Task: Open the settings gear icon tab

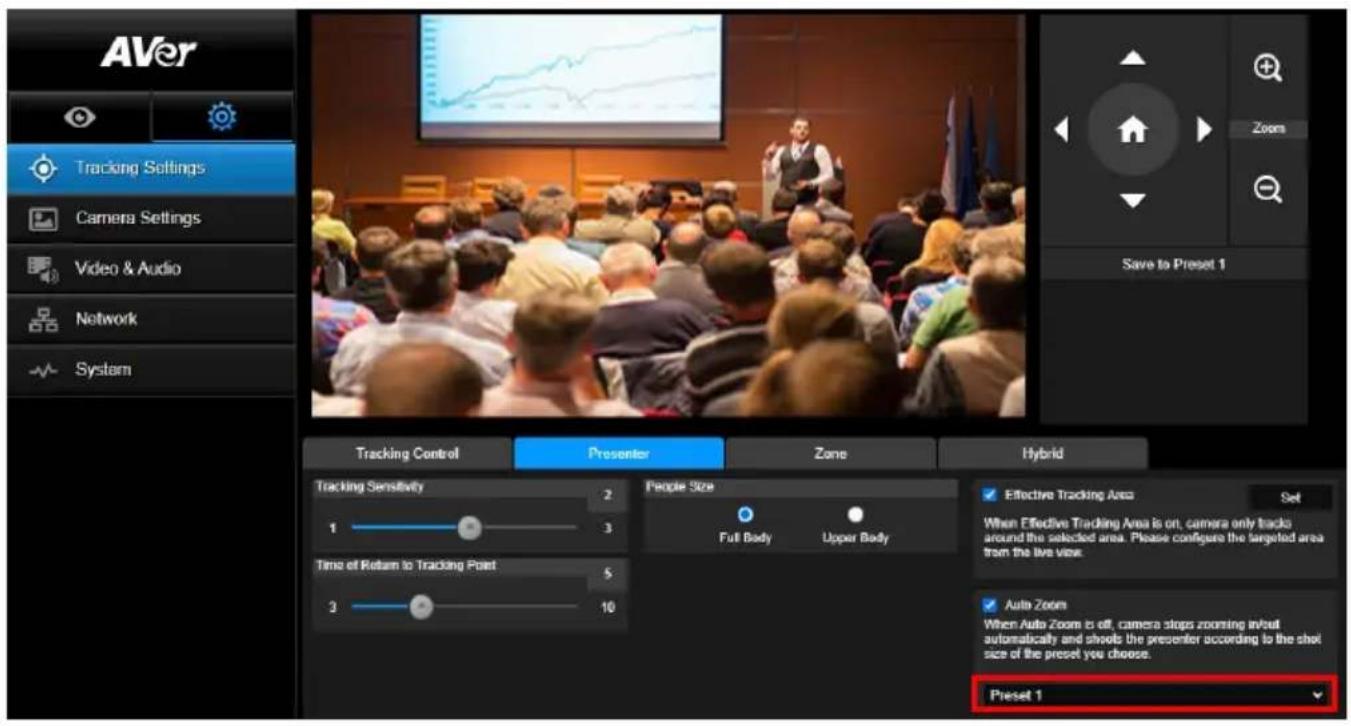Action: pyautogui.click(x=223, y=117)
